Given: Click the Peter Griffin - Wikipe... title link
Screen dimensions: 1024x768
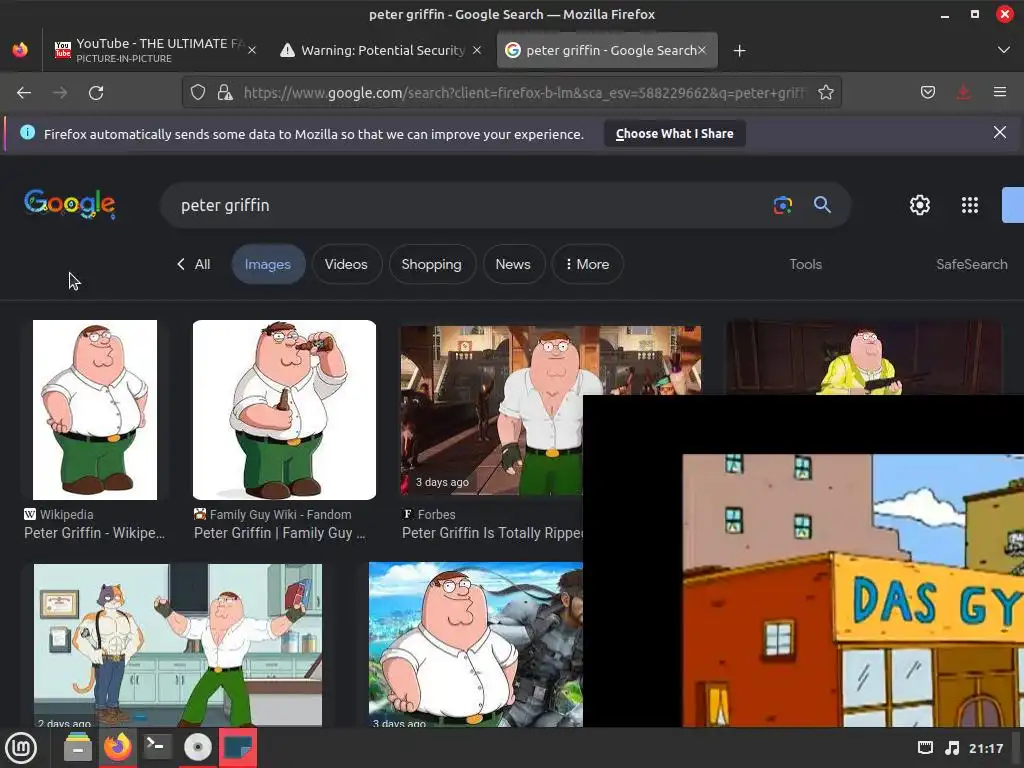Looking at the screenshot, I should point(94,533).
